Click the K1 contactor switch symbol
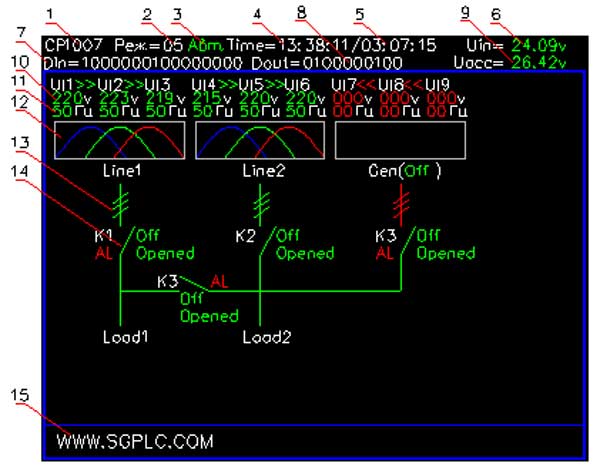 pyautogui.click(x=127, y=241)
